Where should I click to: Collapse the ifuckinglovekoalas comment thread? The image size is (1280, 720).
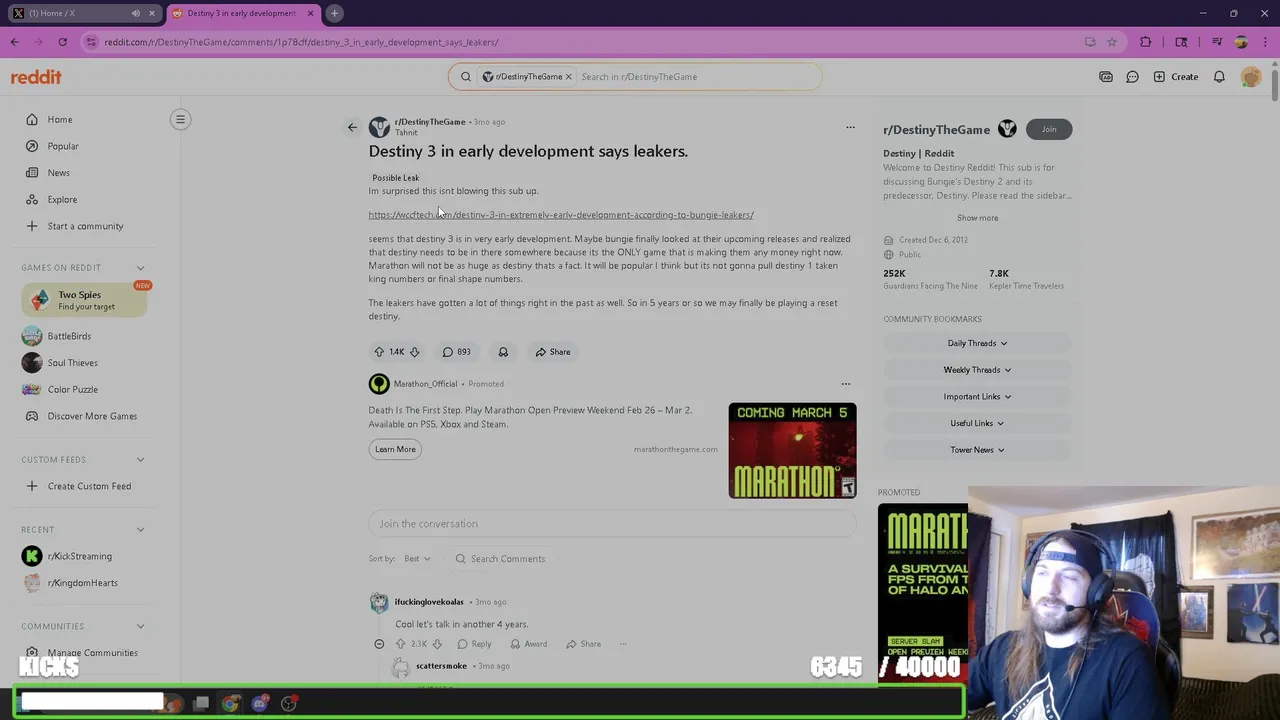pos(379,644)
